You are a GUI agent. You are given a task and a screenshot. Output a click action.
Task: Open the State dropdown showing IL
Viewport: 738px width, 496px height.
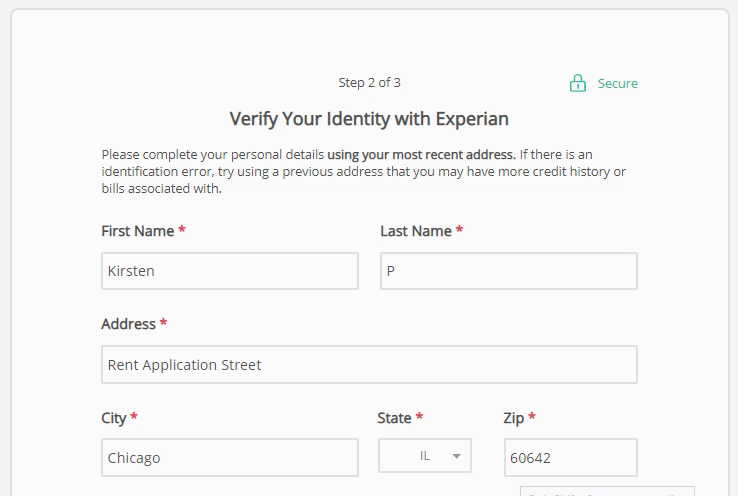pyautogui.click(x=425, y=456)
